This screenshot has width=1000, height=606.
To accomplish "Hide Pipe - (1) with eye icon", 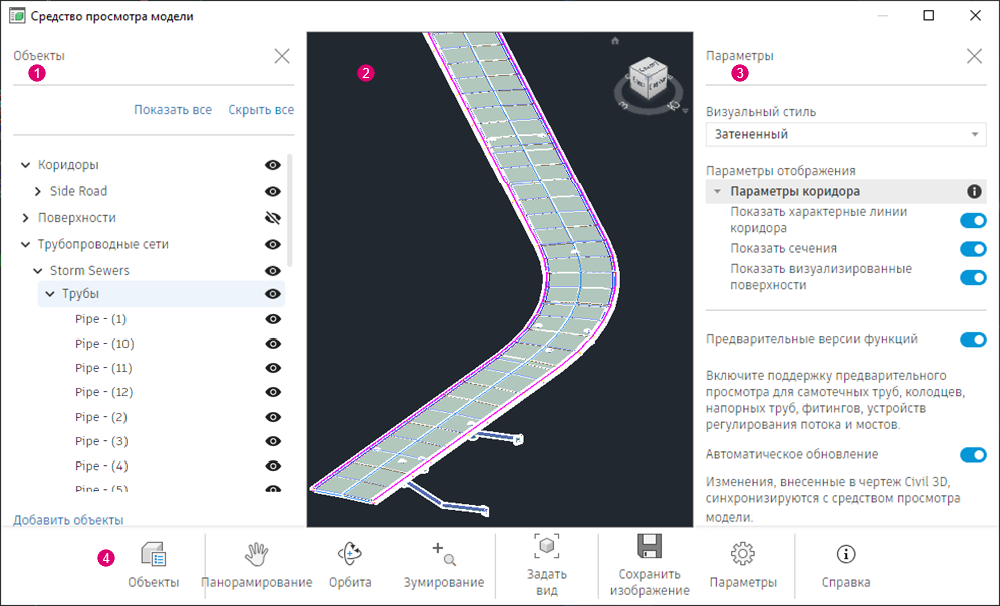I will click(x=273, y=319).
